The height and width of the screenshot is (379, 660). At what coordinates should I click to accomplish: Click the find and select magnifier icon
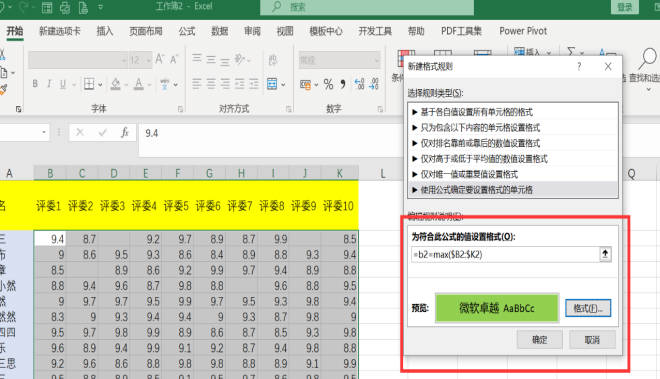(x=647, y=59)
